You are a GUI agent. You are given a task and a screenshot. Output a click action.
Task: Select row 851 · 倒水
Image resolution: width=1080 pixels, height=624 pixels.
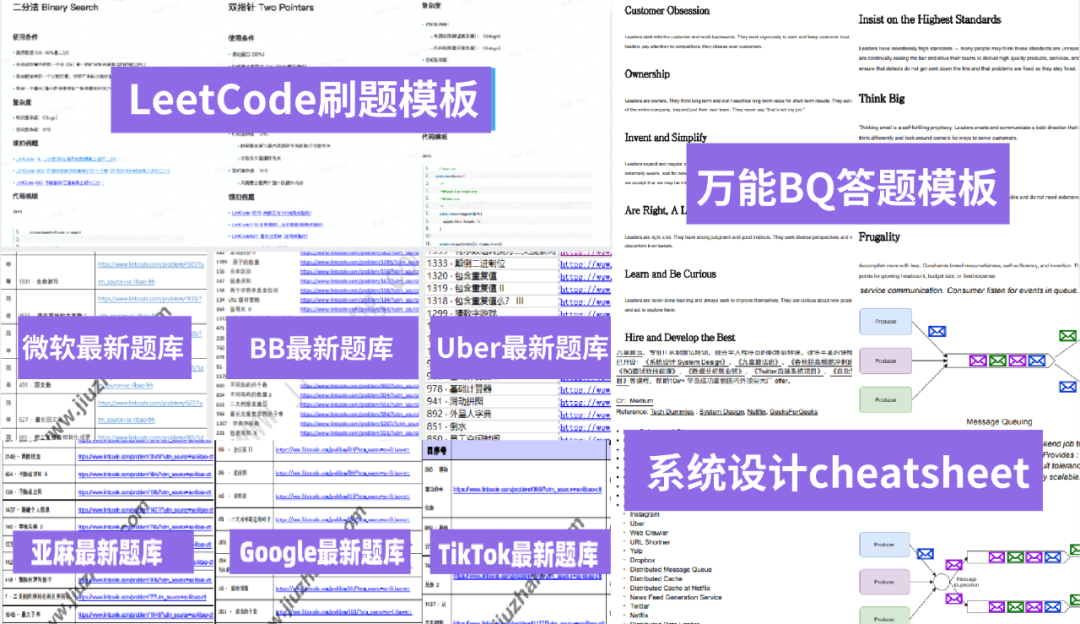492,426
